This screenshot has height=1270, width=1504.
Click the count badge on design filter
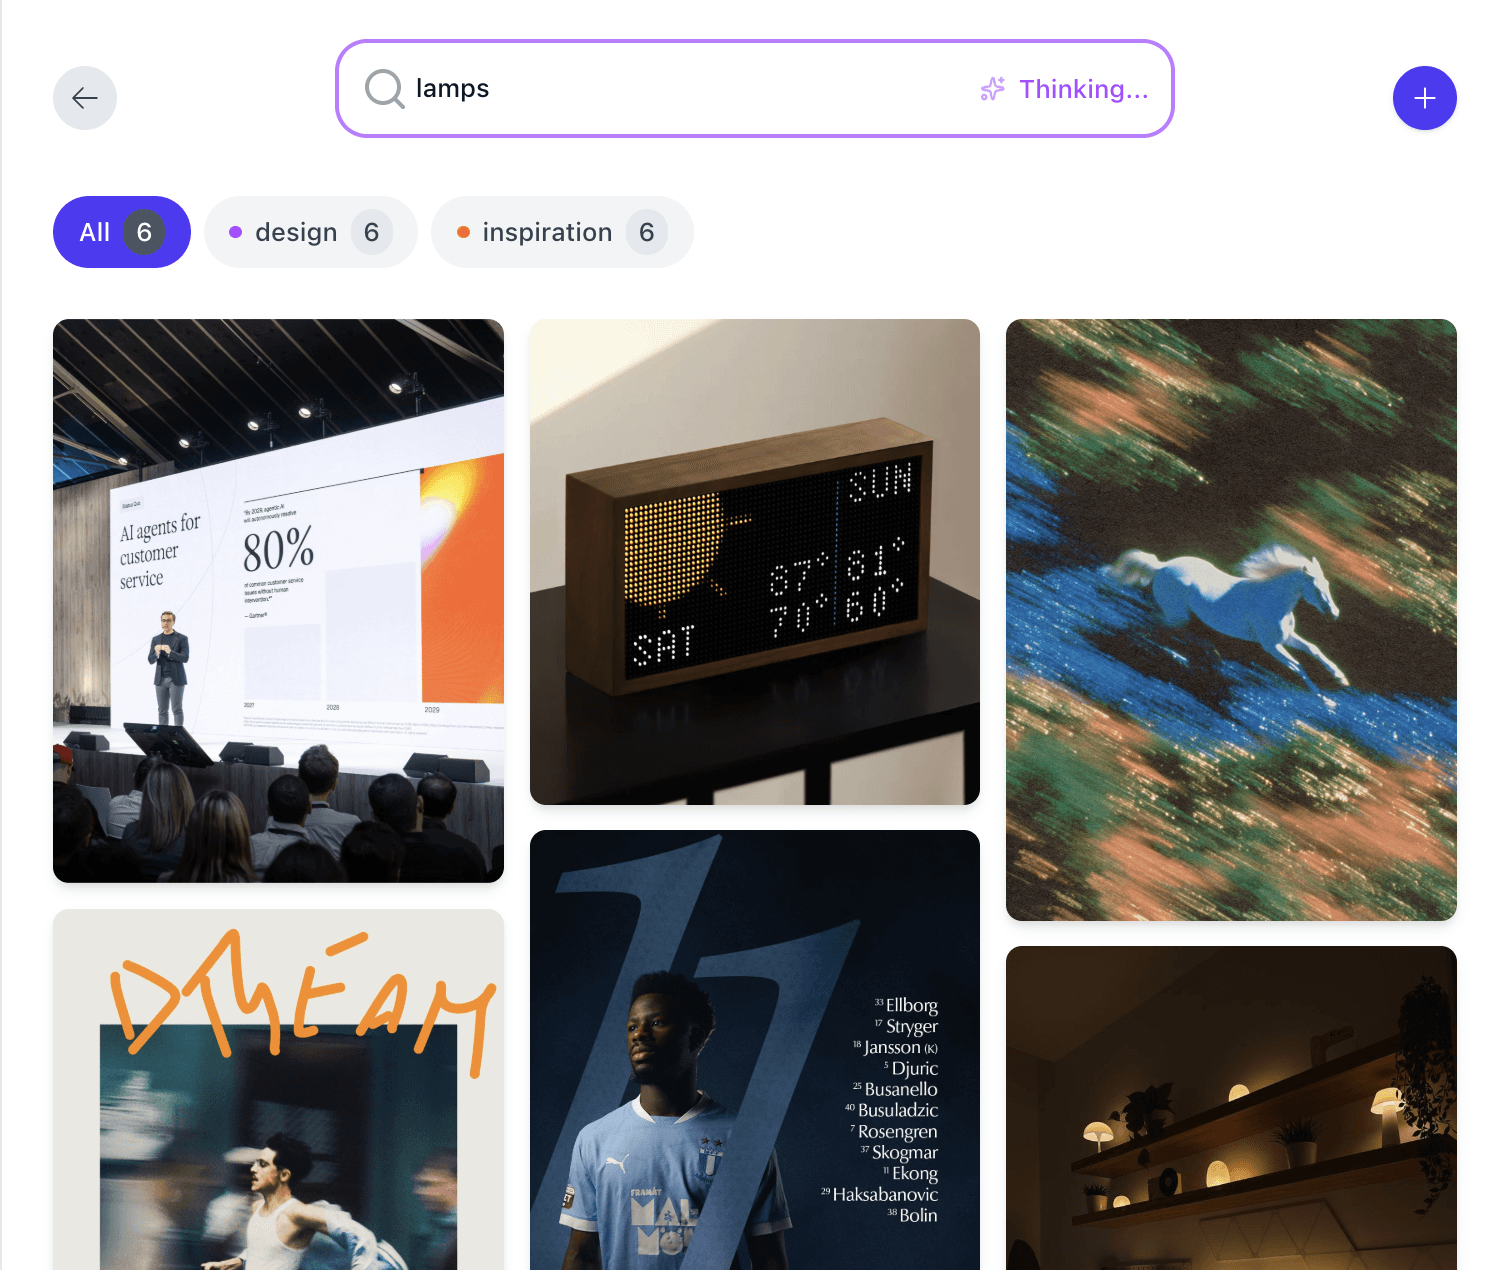click(x=371, y=232)
